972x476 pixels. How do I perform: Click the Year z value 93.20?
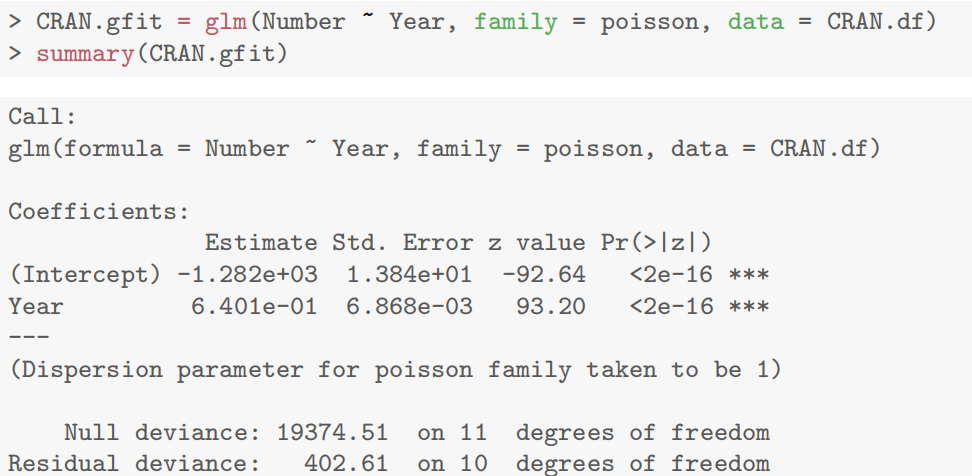(550, 306)
